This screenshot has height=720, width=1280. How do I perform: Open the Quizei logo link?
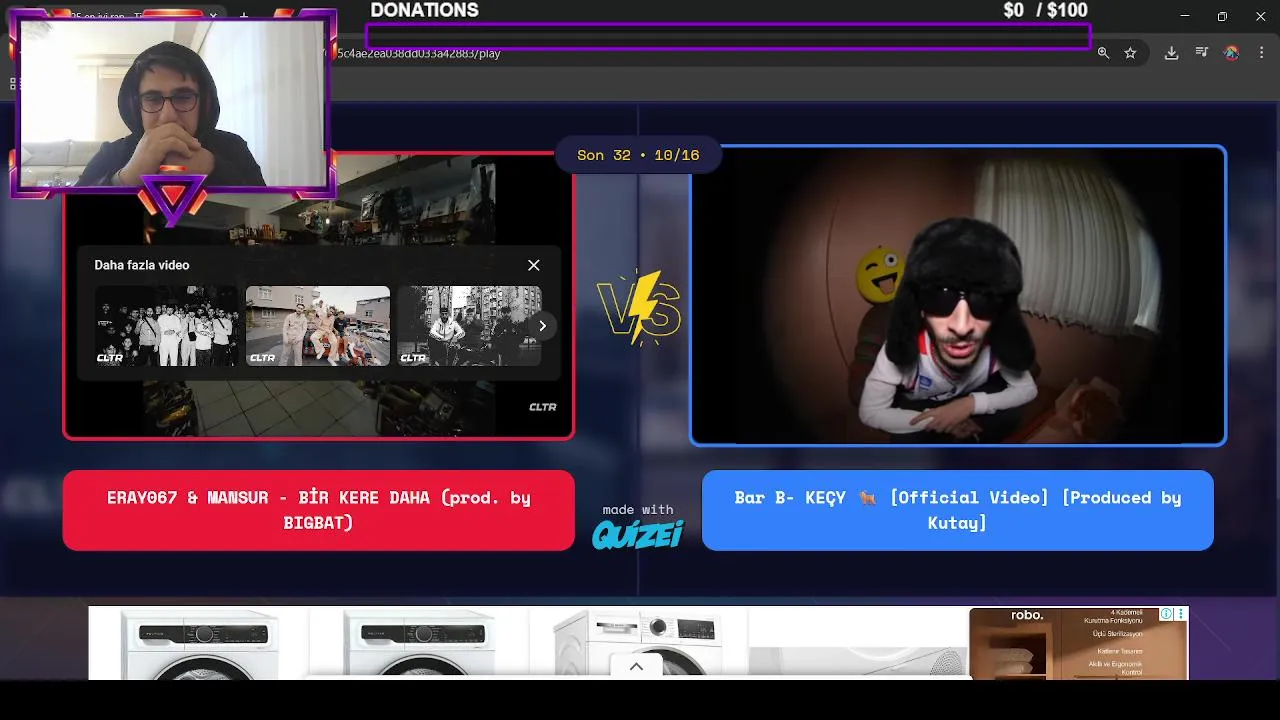(638, 535)
